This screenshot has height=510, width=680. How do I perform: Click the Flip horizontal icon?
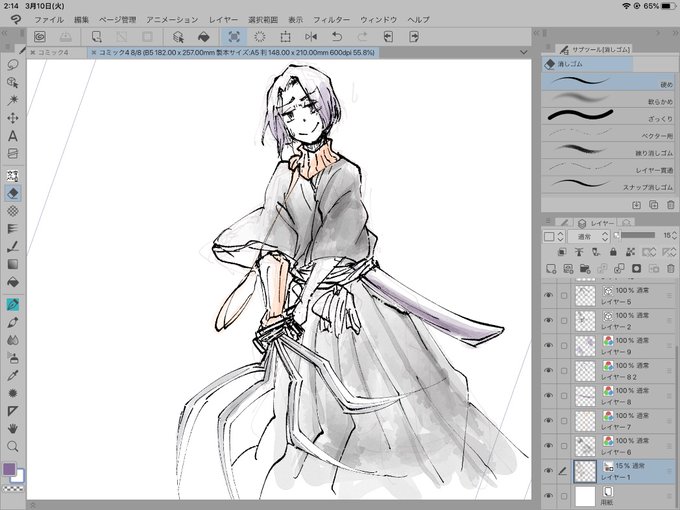click(x=311, y=37)
